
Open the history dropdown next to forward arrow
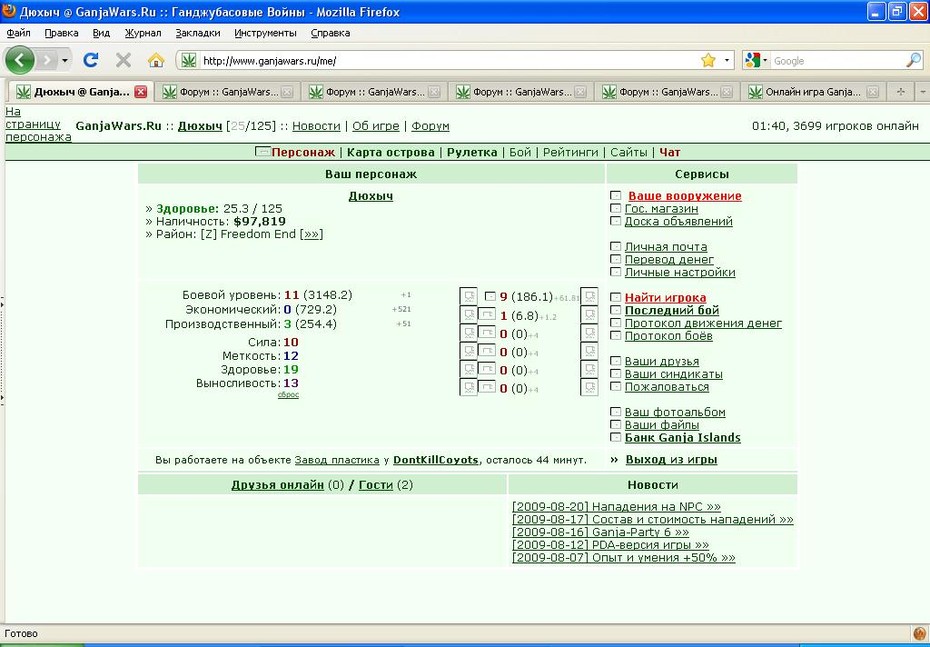[x=65, y=60]
